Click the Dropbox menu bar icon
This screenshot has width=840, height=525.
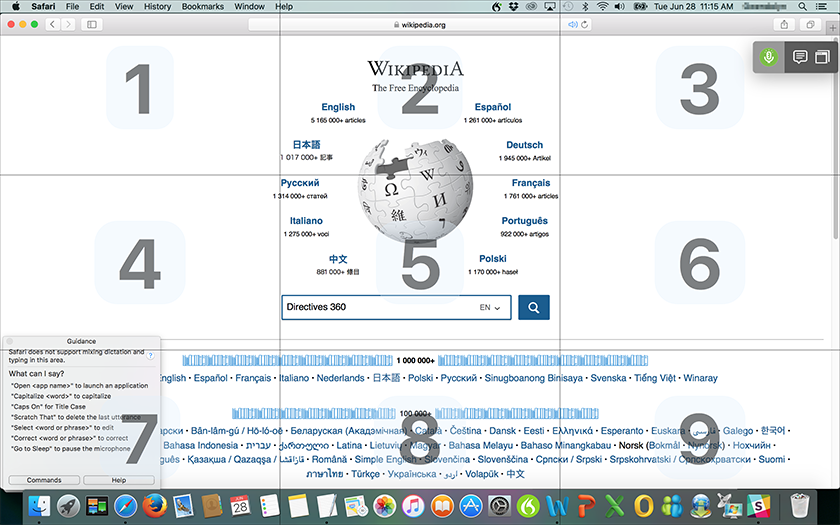click(x=513, y=6)
